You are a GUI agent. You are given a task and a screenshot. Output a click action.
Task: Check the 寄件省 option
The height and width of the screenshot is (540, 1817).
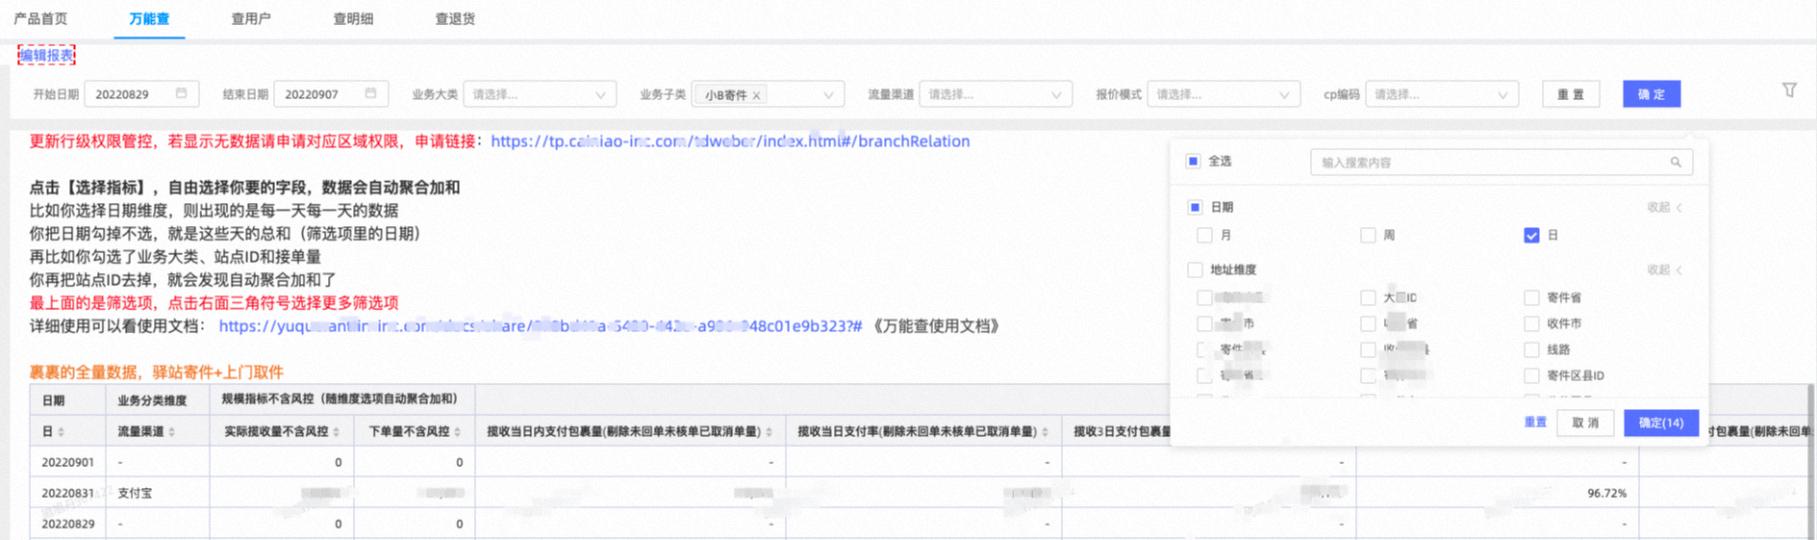[1531, 297]
